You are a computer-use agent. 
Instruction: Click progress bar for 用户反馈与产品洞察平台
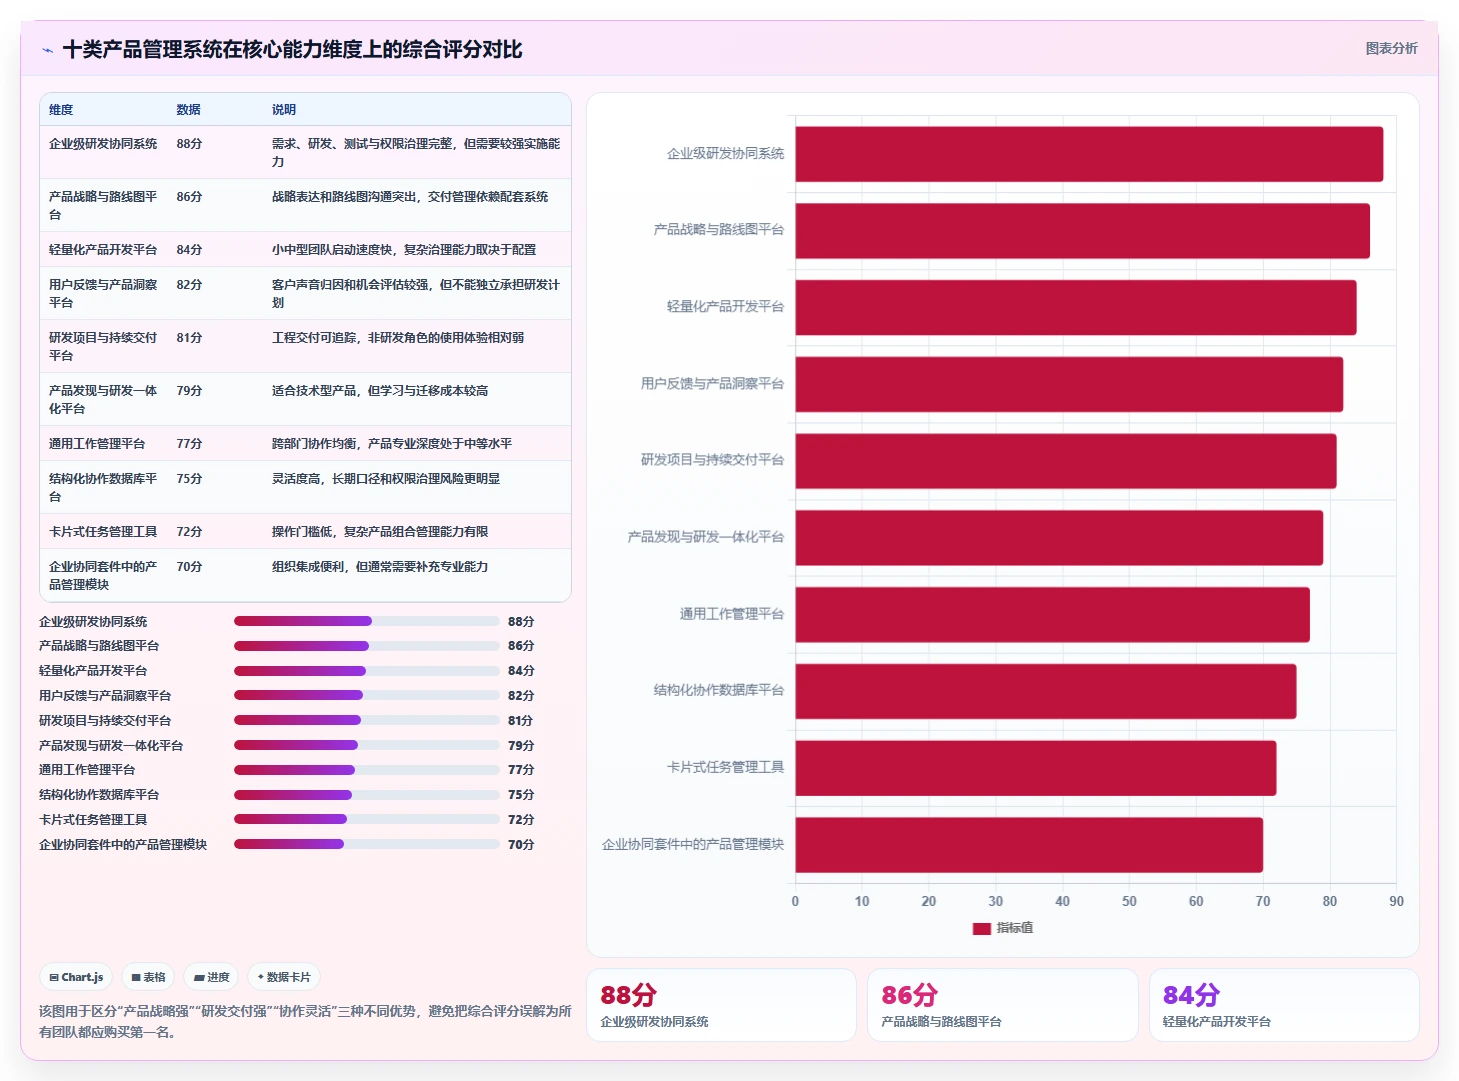click(x=366, y=695)
